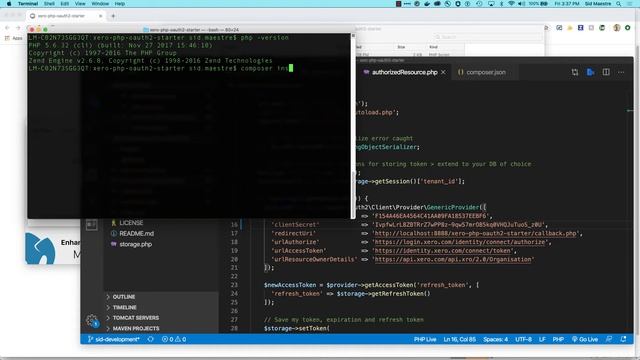640x360 pixels.
Task: Open the volume control in the menu bar
Action: (x=522, y=4)
